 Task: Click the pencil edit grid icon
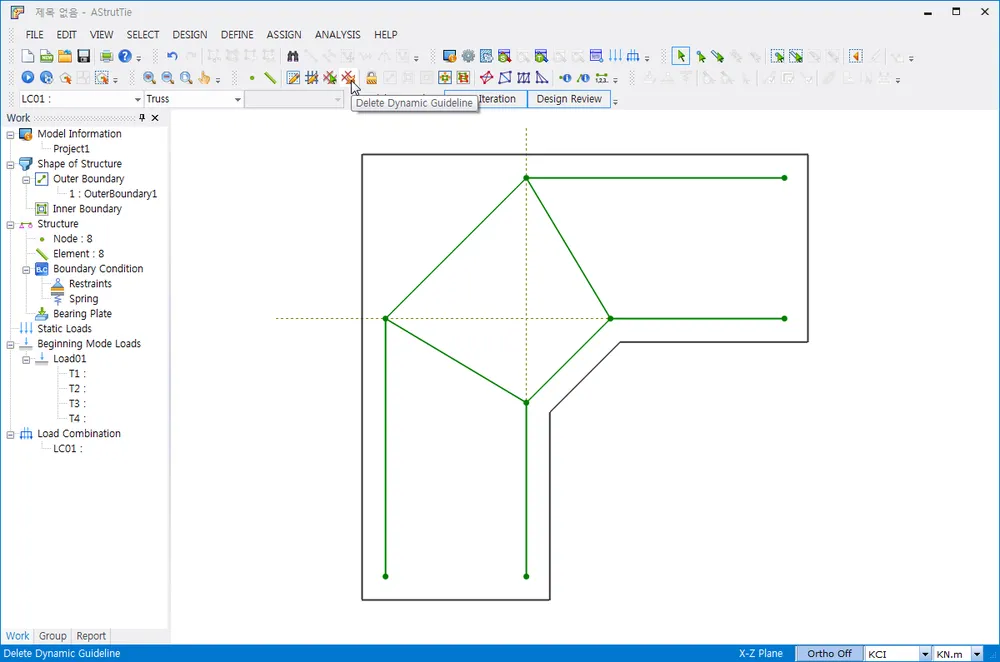pyautogui.click(x=293, y=78)
